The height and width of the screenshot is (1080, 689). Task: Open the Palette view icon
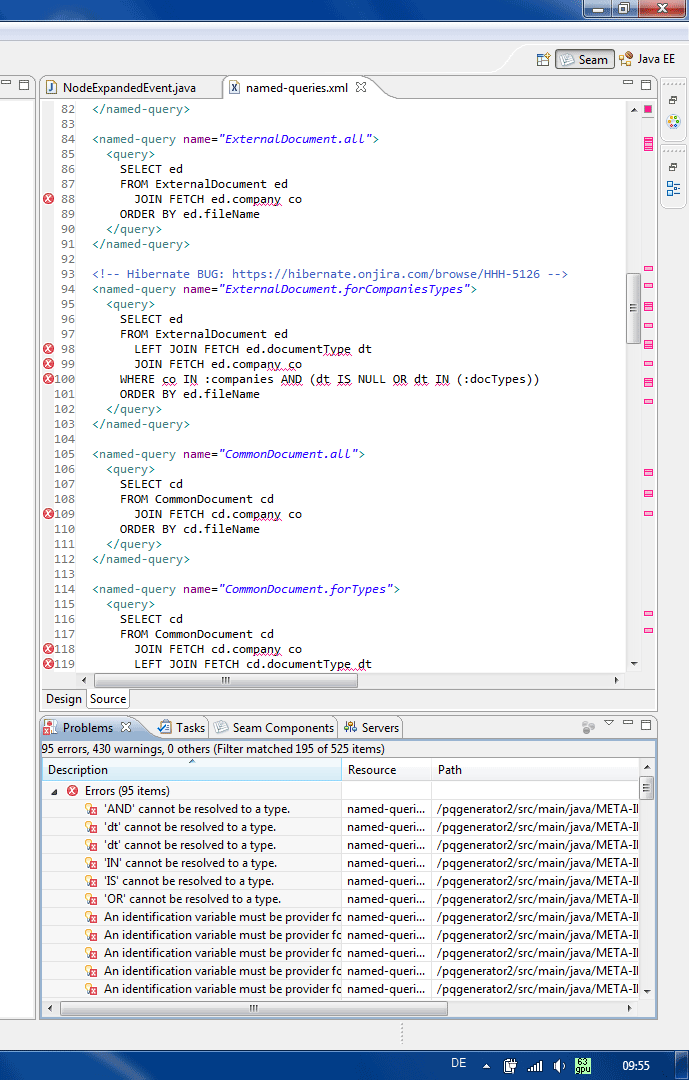pyautogui.click(x=673, y=123)
